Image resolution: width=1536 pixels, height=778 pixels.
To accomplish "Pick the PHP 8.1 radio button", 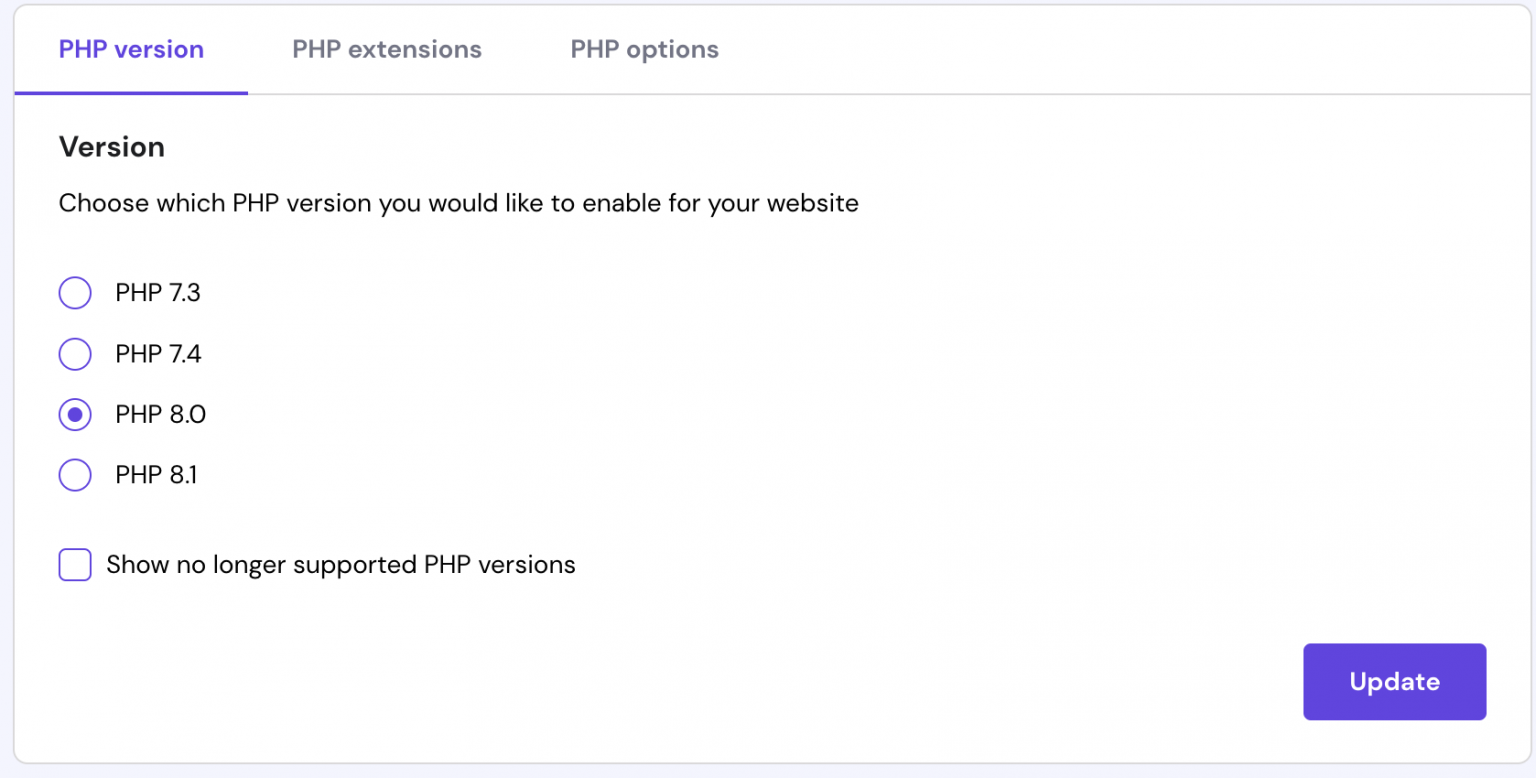I will point(75,474).
